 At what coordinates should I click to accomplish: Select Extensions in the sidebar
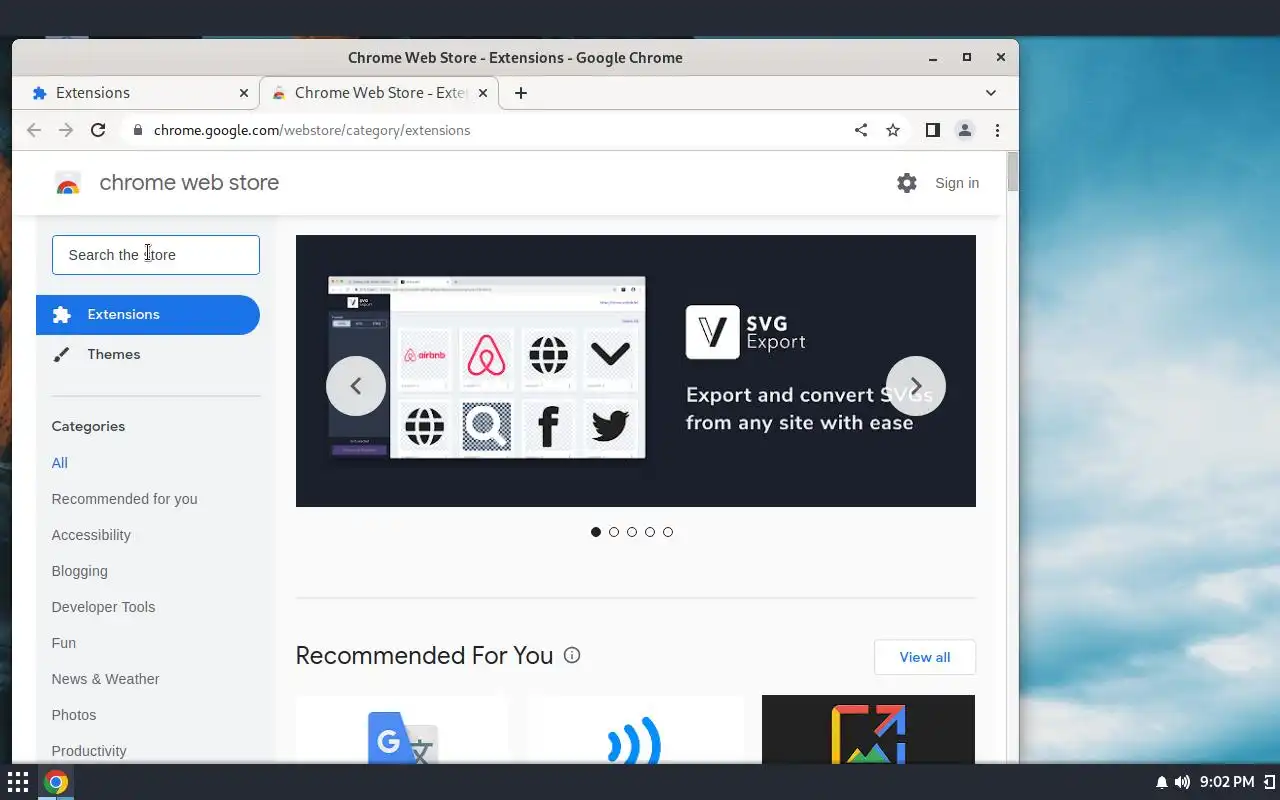[x=148, y=315]
